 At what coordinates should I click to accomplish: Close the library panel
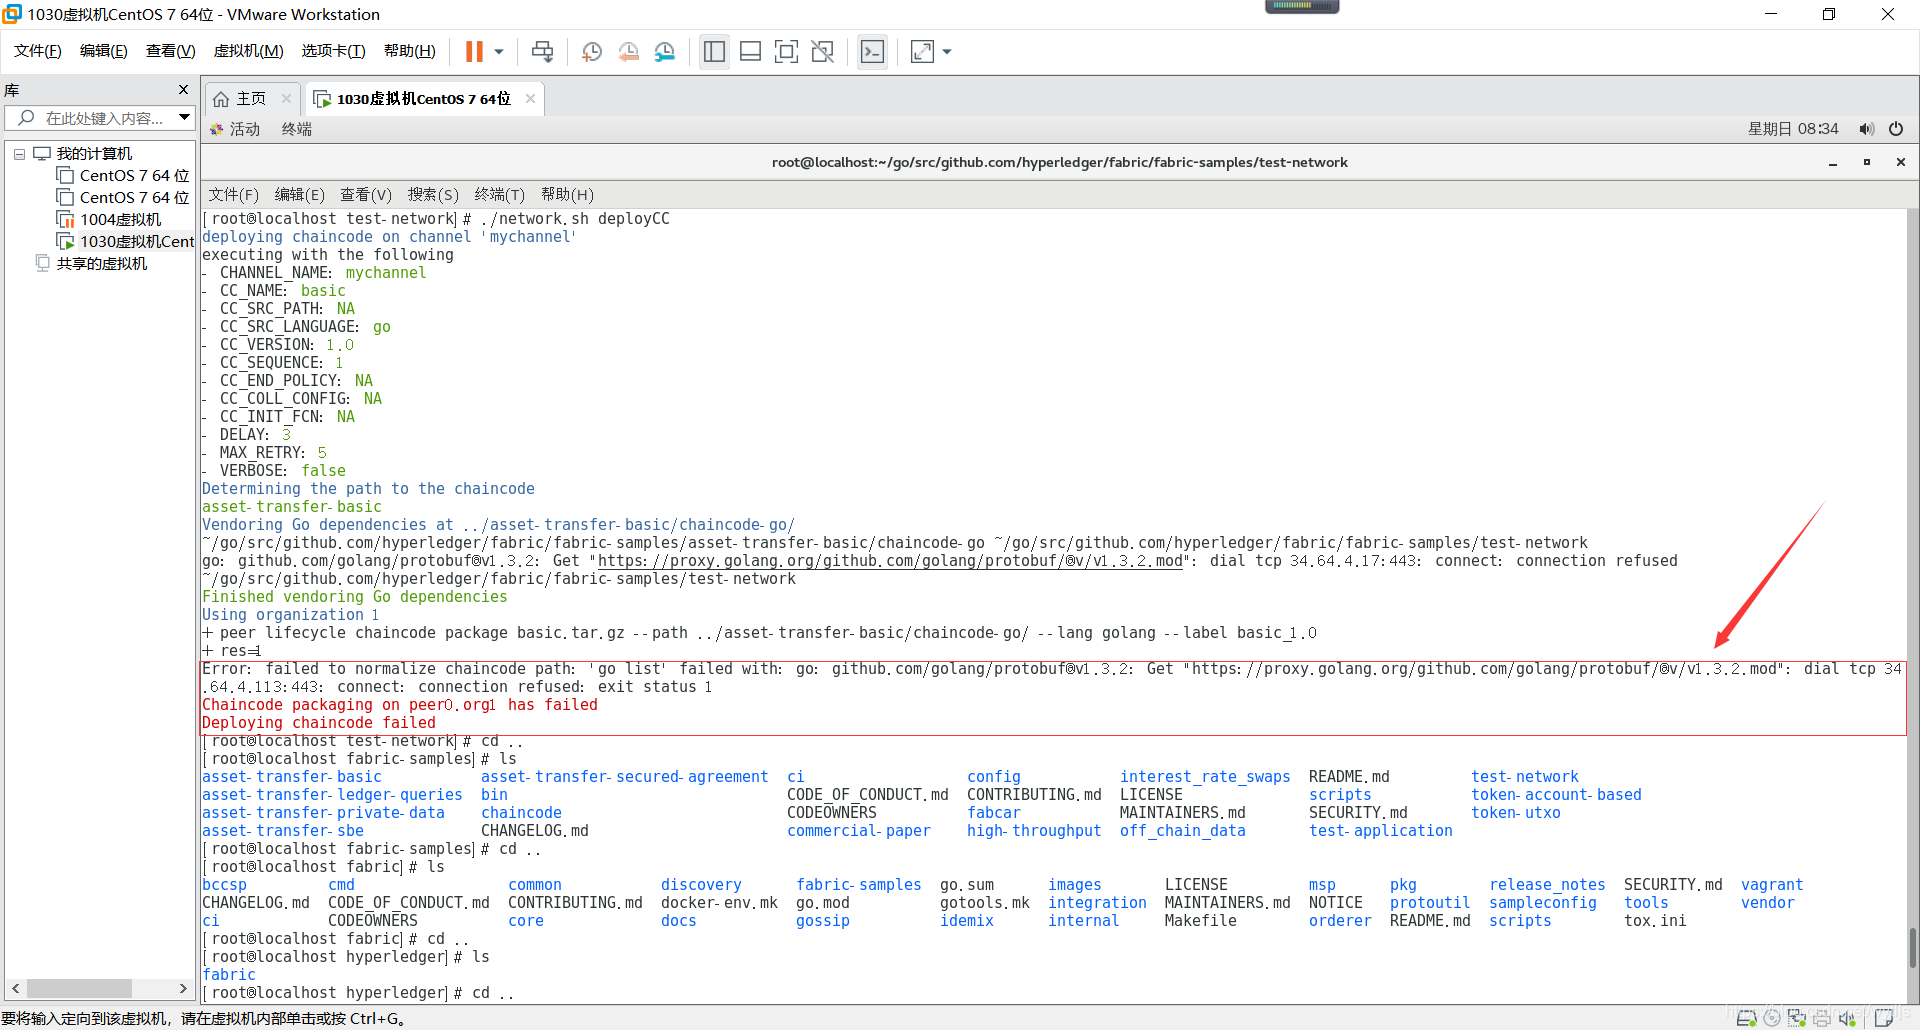point(183,90)
